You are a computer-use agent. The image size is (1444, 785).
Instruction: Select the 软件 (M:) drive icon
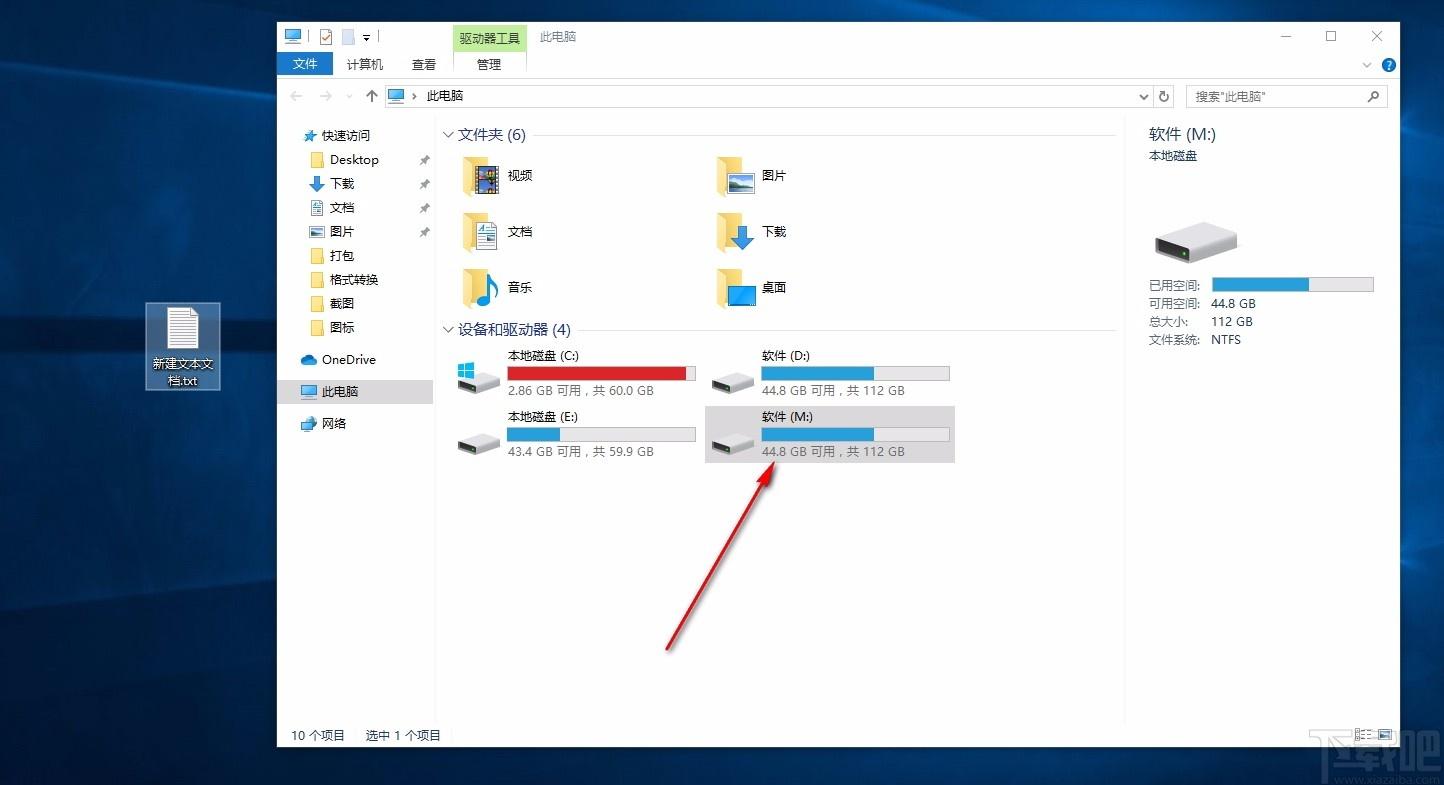pyautogui.click(x=733, y=443)
